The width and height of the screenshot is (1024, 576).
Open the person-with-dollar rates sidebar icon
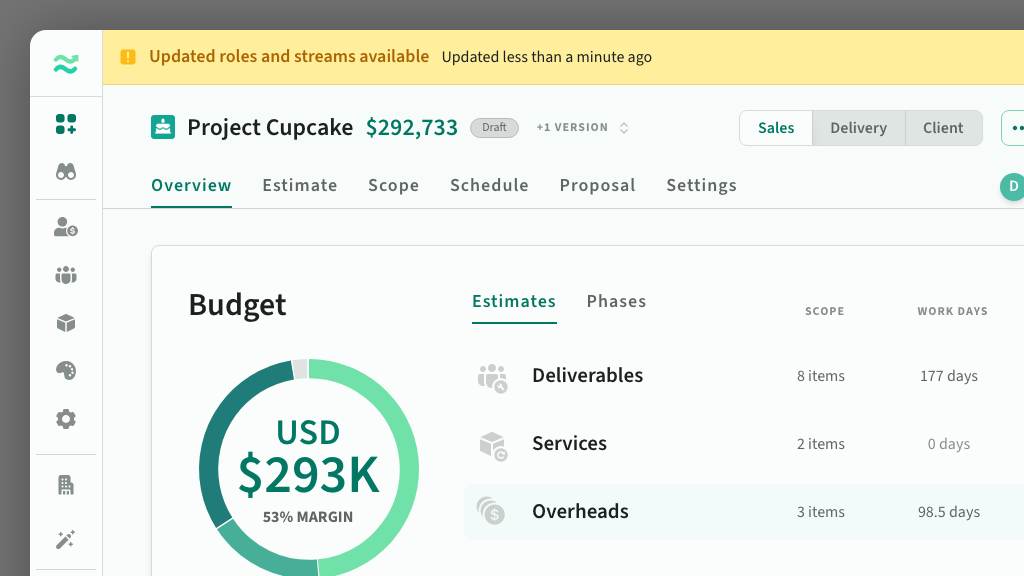click(x=66, y=228)
